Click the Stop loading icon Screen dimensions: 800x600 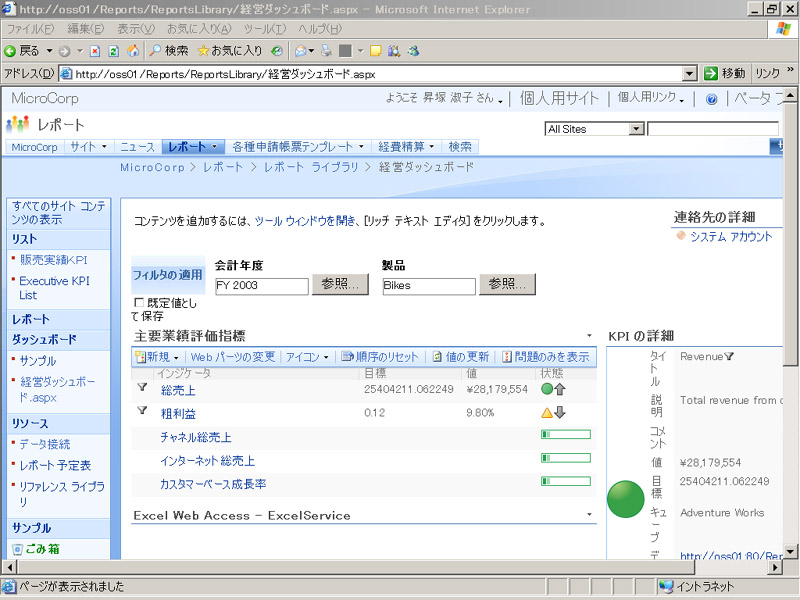point(95,51)
